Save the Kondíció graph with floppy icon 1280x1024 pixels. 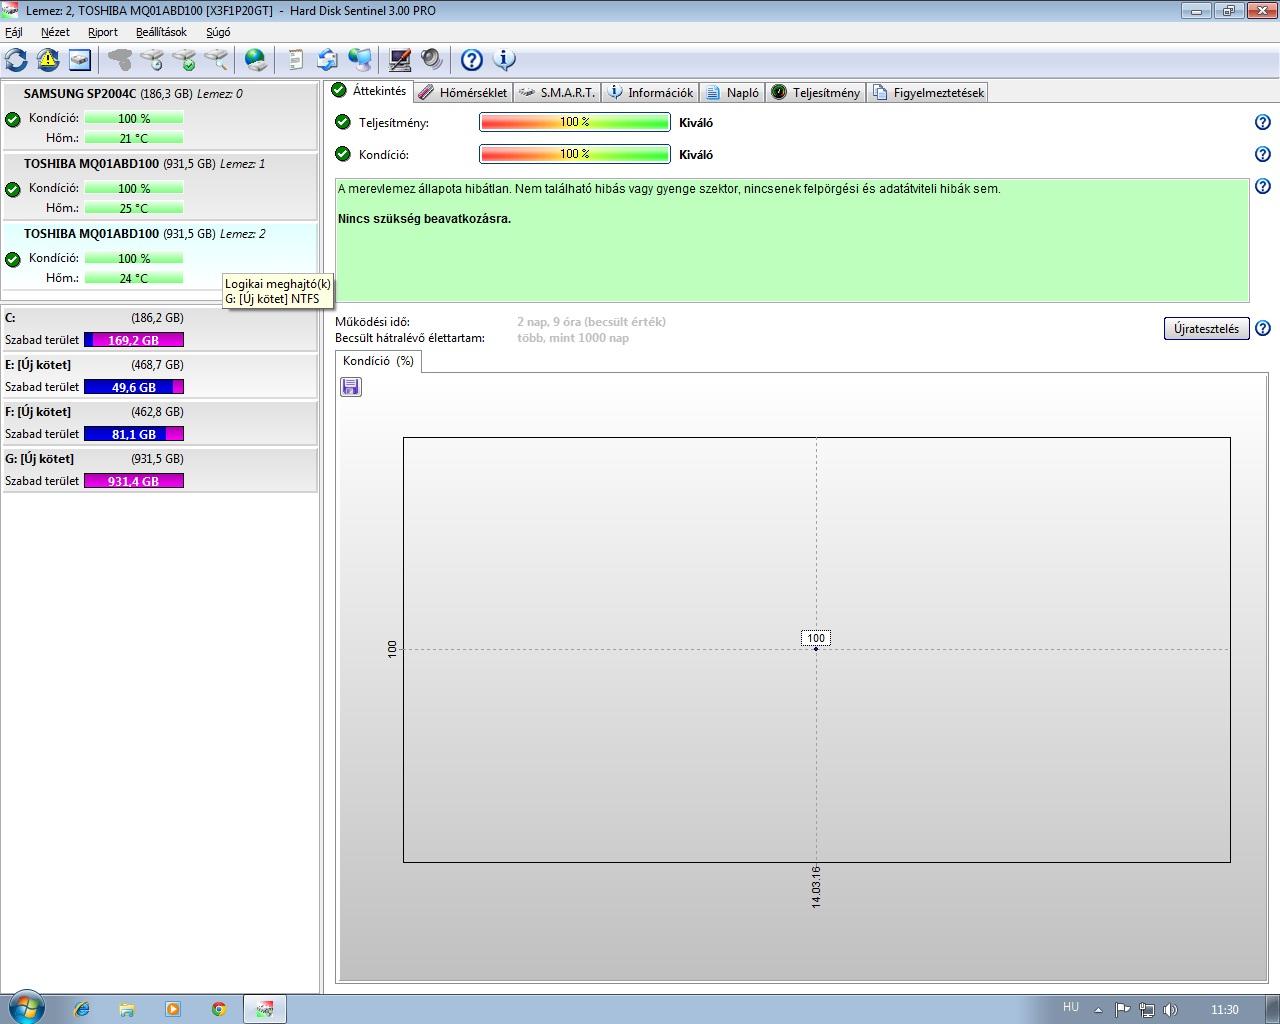point(350,387)
